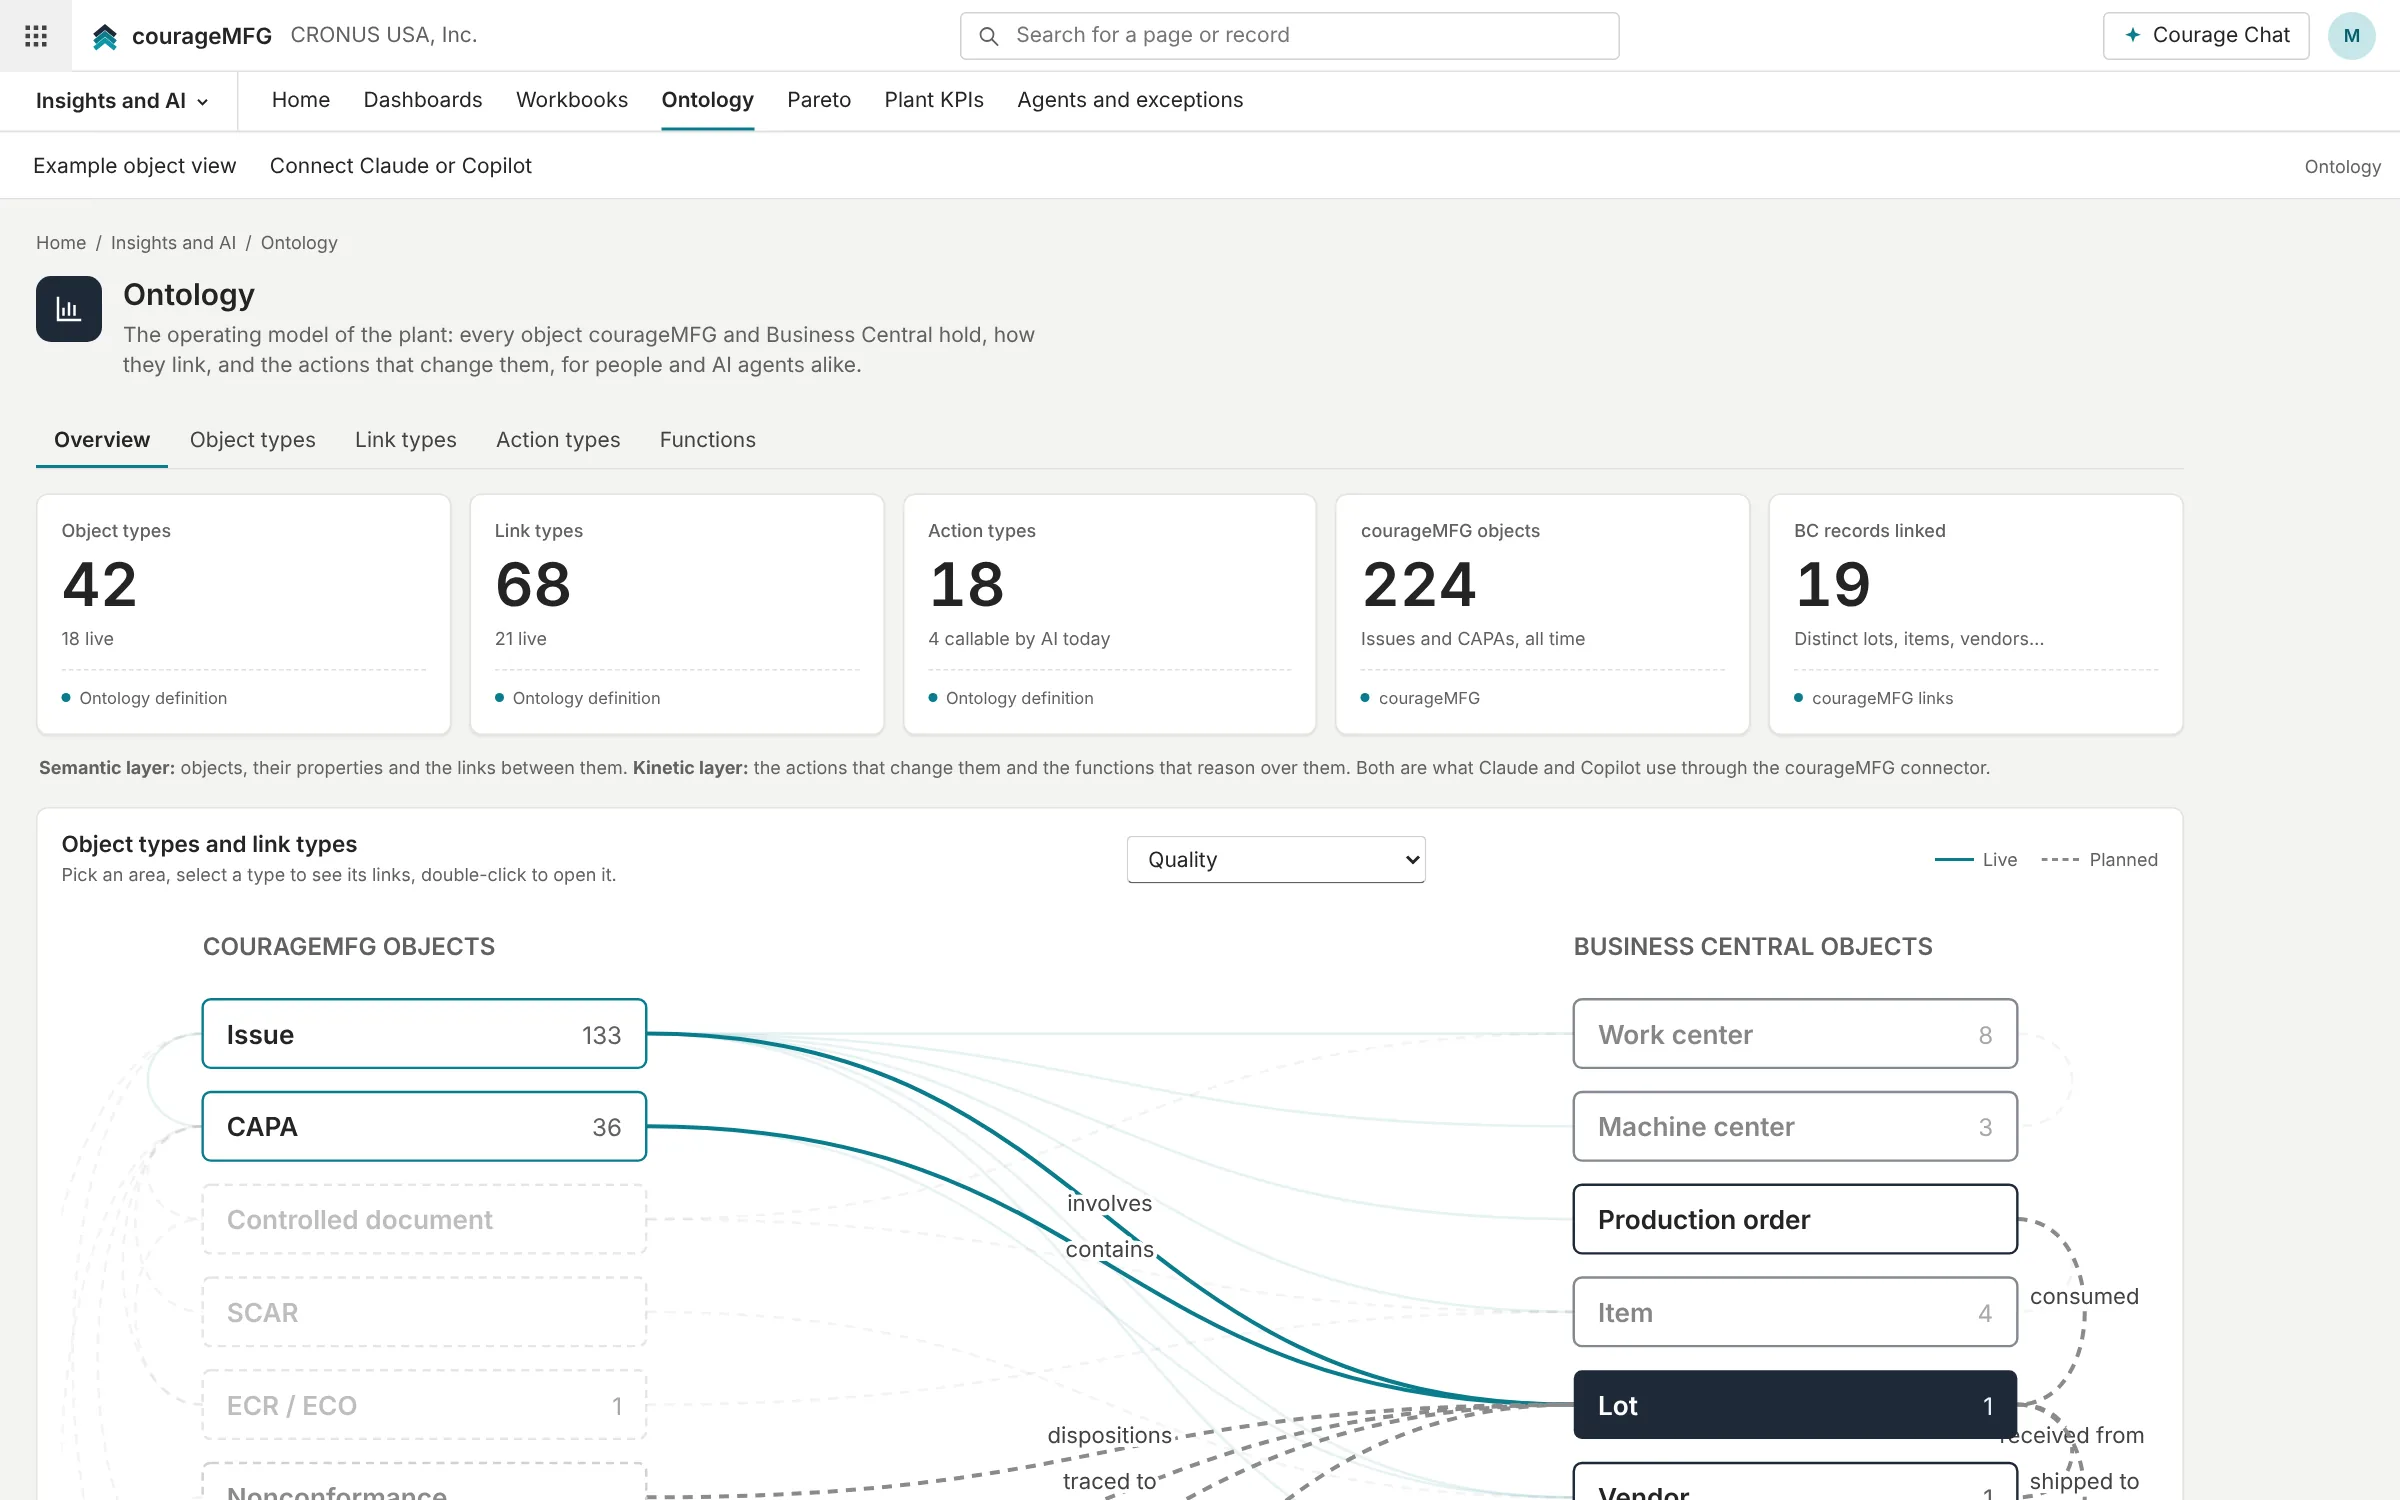Open Connect Claude or Copilot
Viewport: 2400px width, 1500px height.
(x=401, y=166)
